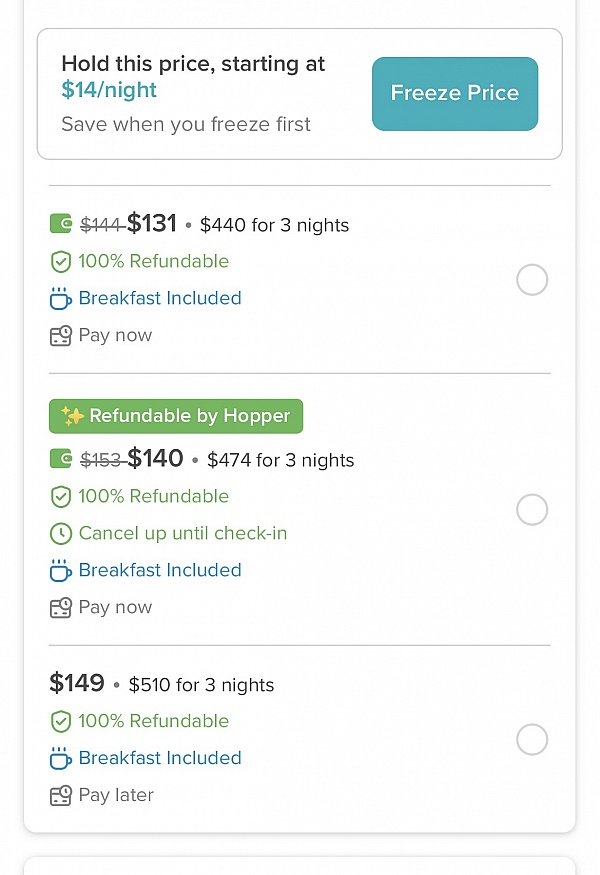Click the Pay now card icon on $131 rate

pyautogui.click(x=61, y=335)
